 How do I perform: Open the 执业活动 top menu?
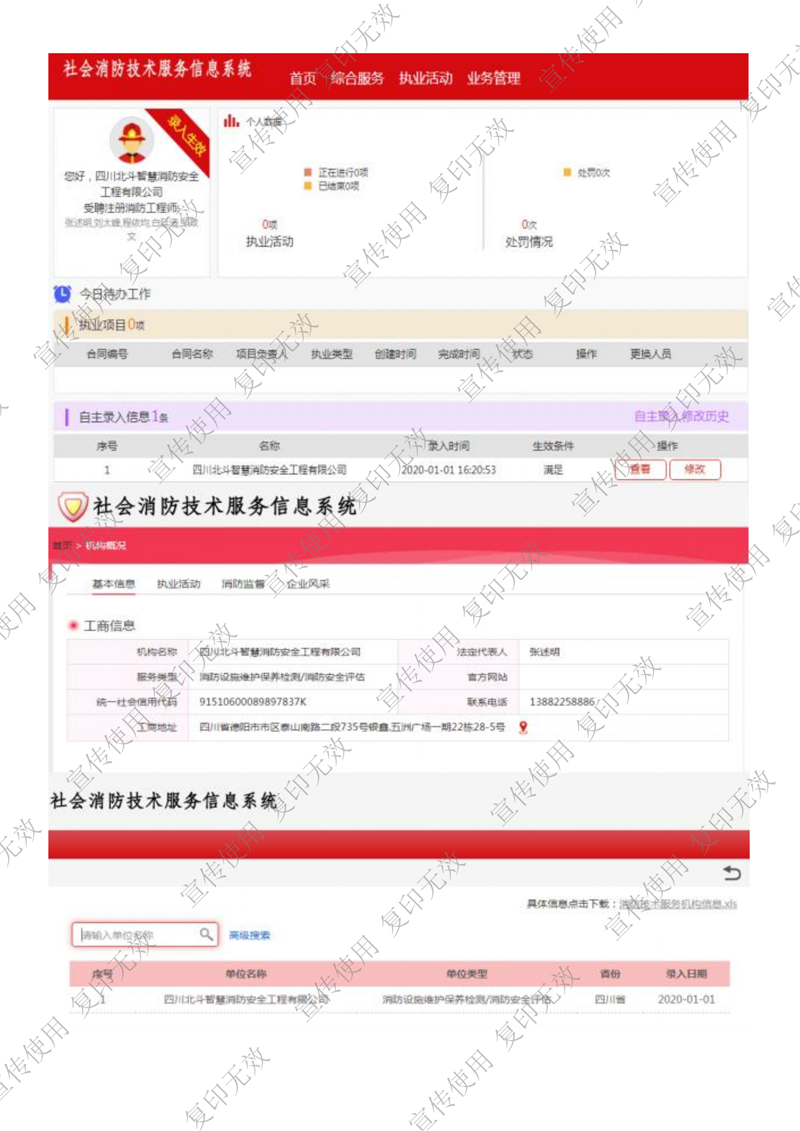click(425, 78)
